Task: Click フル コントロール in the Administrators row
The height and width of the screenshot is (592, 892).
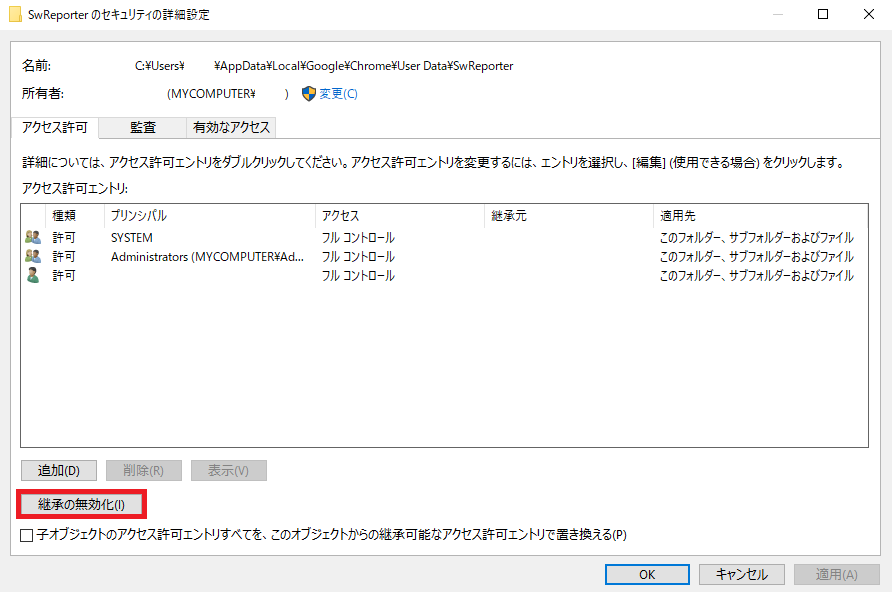Action: pos(358,257)
